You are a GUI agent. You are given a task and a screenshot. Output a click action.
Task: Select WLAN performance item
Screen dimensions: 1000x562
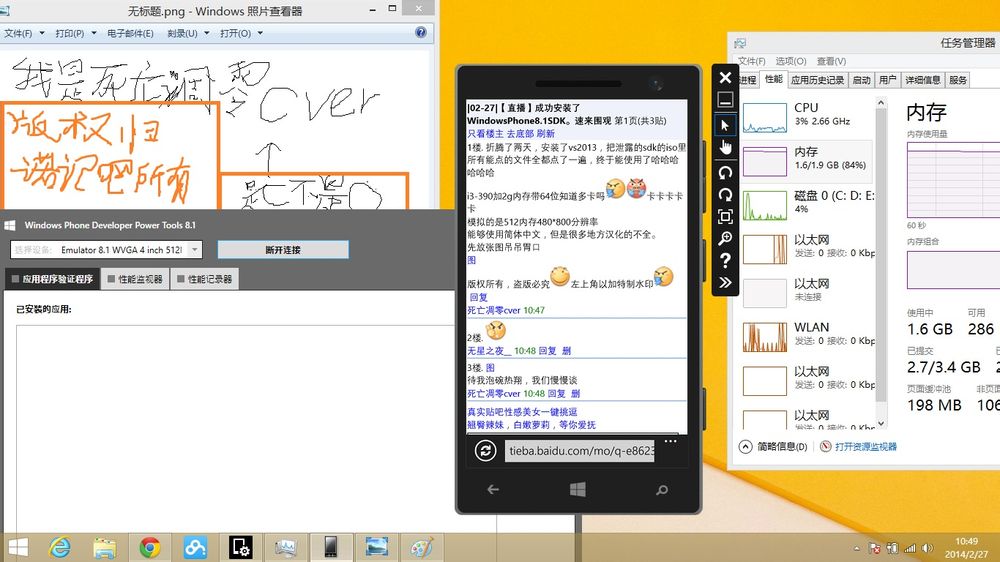[806, 336]
